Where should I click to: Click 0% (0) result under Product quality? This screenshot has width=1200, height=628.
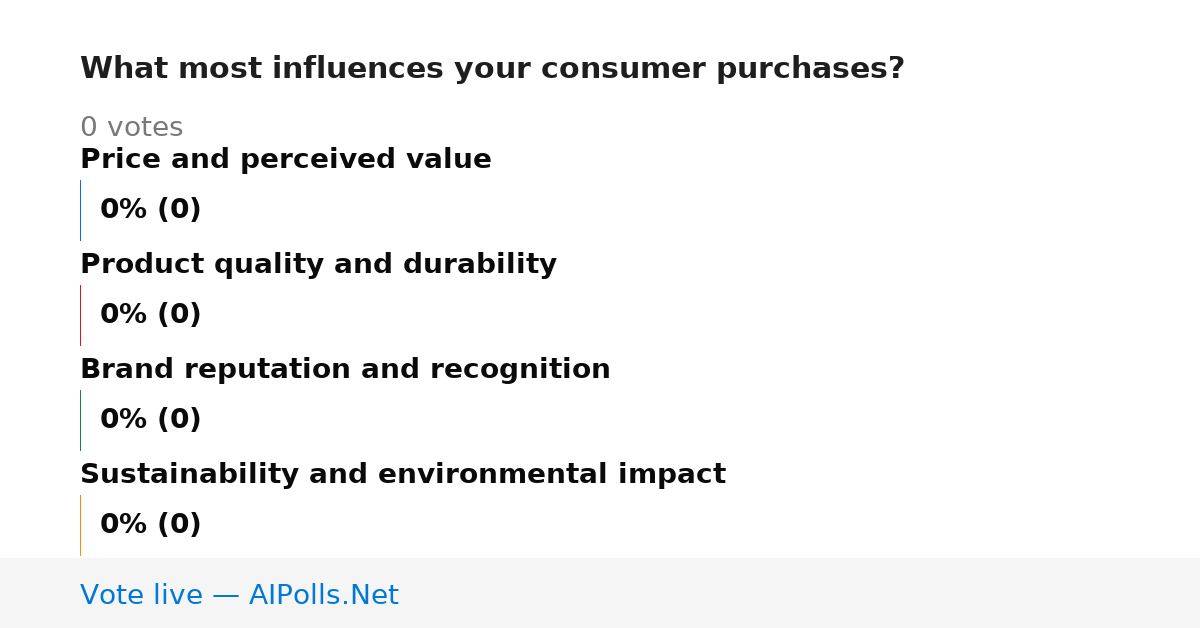[x=150, y=315]
